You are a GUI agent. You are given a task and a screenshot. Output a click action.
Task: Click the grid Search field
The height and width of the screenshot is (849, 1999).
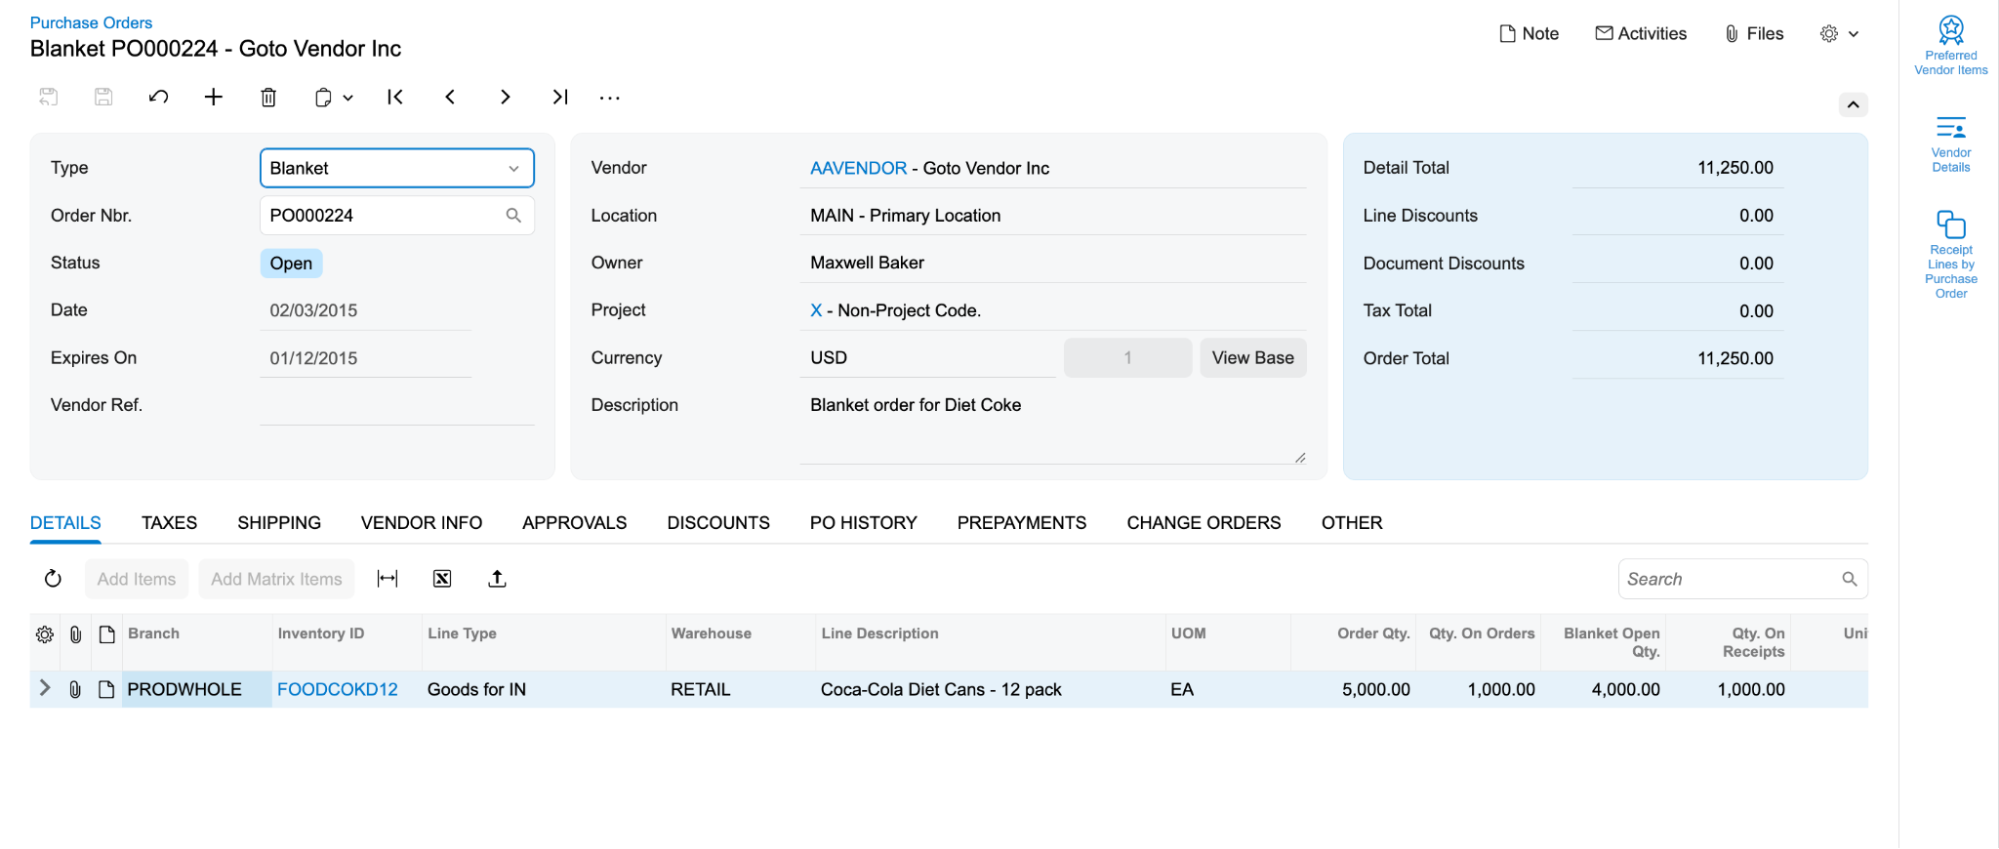click(x=1742, y=579)
